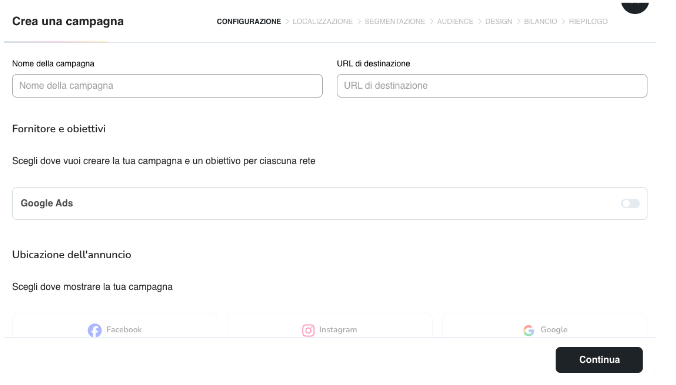Click the Instagram placement label
The height and width of the screenshot is (385, 676).
point(338,329)
